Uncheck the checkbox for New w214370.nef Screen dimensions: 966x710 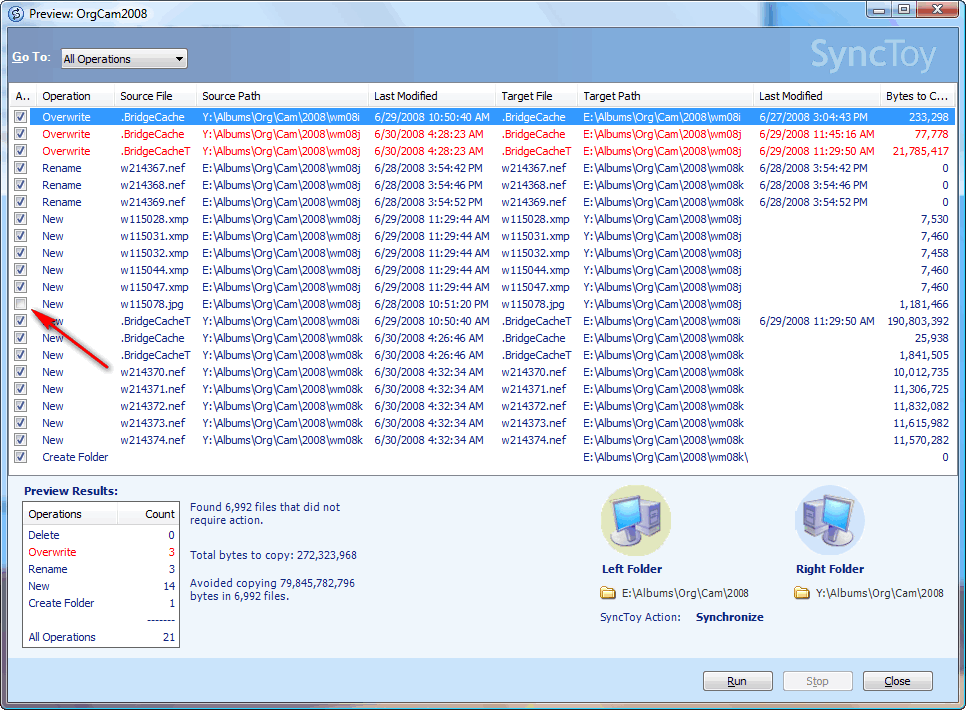(x=21, y=372)
